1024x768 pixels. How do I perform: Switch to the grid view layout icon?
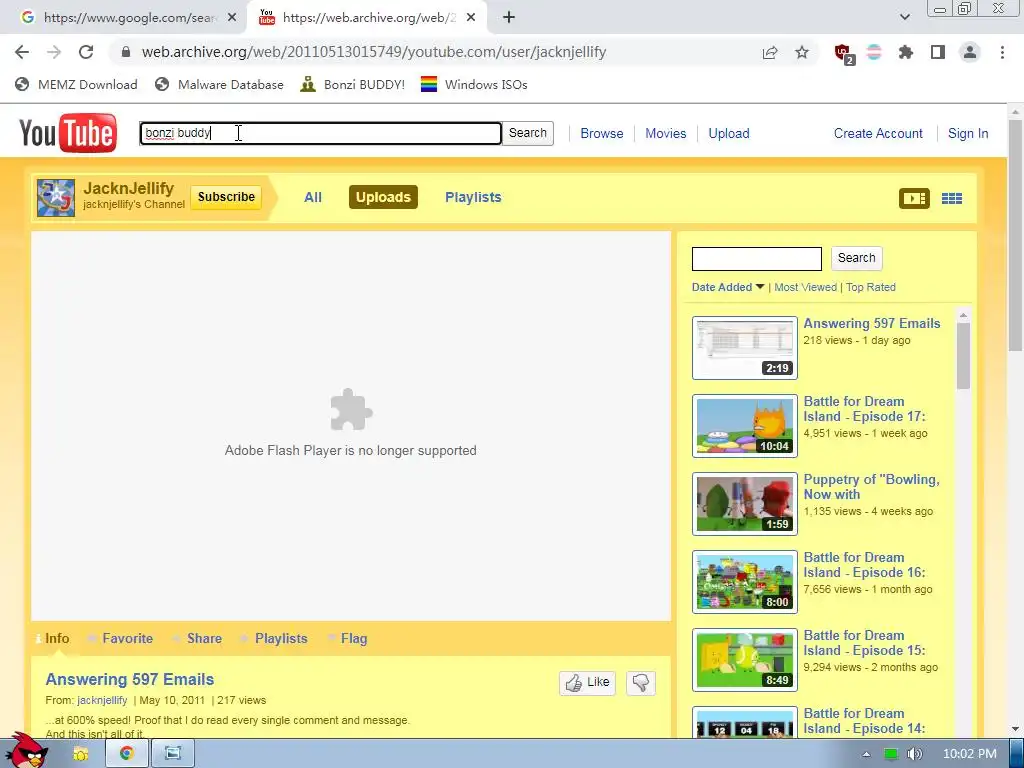[x=952, y=198]
